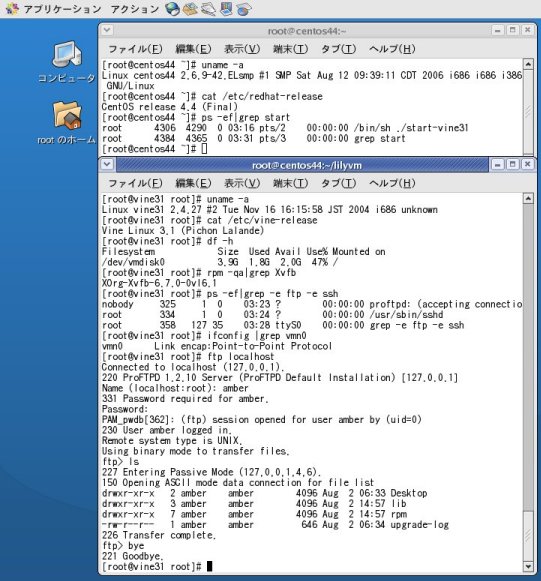Click '220 ProFTPD 1.2.10 Server' banner line
The image size is (541, 581).
[280, 378]
